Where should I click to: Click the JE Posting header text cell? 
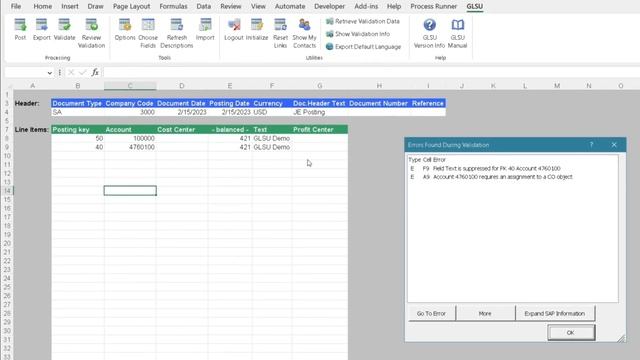click(320, 112)
